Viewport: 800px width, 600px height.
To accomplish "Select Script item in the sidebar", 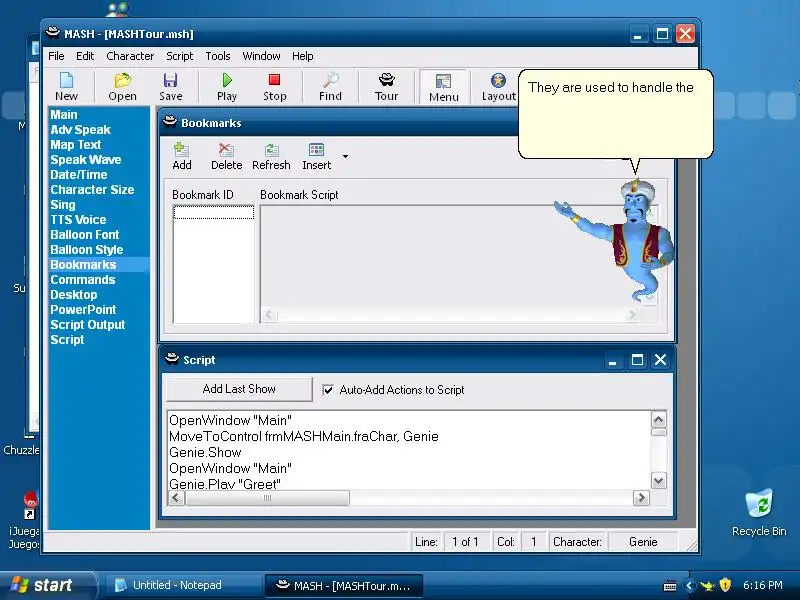I will point(67,339).
